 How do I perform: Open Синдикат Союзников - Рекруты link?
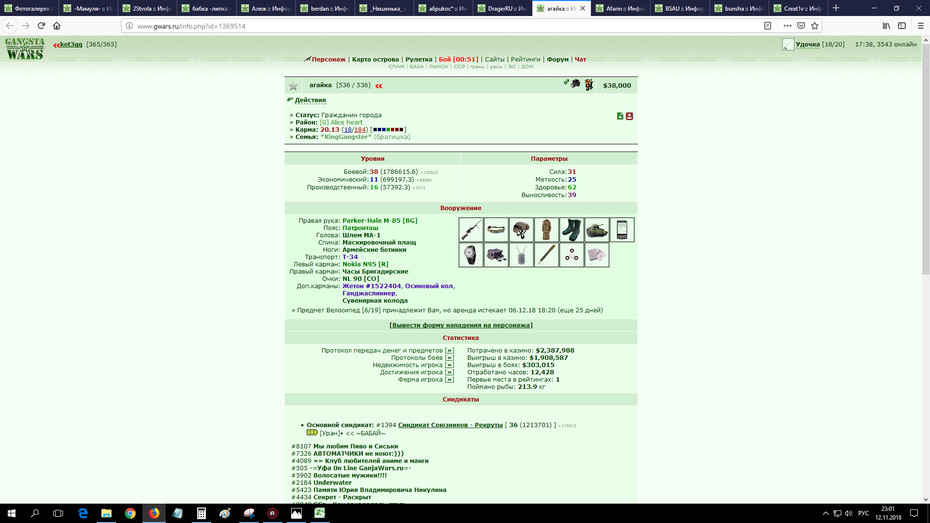[x=450, y=425]
